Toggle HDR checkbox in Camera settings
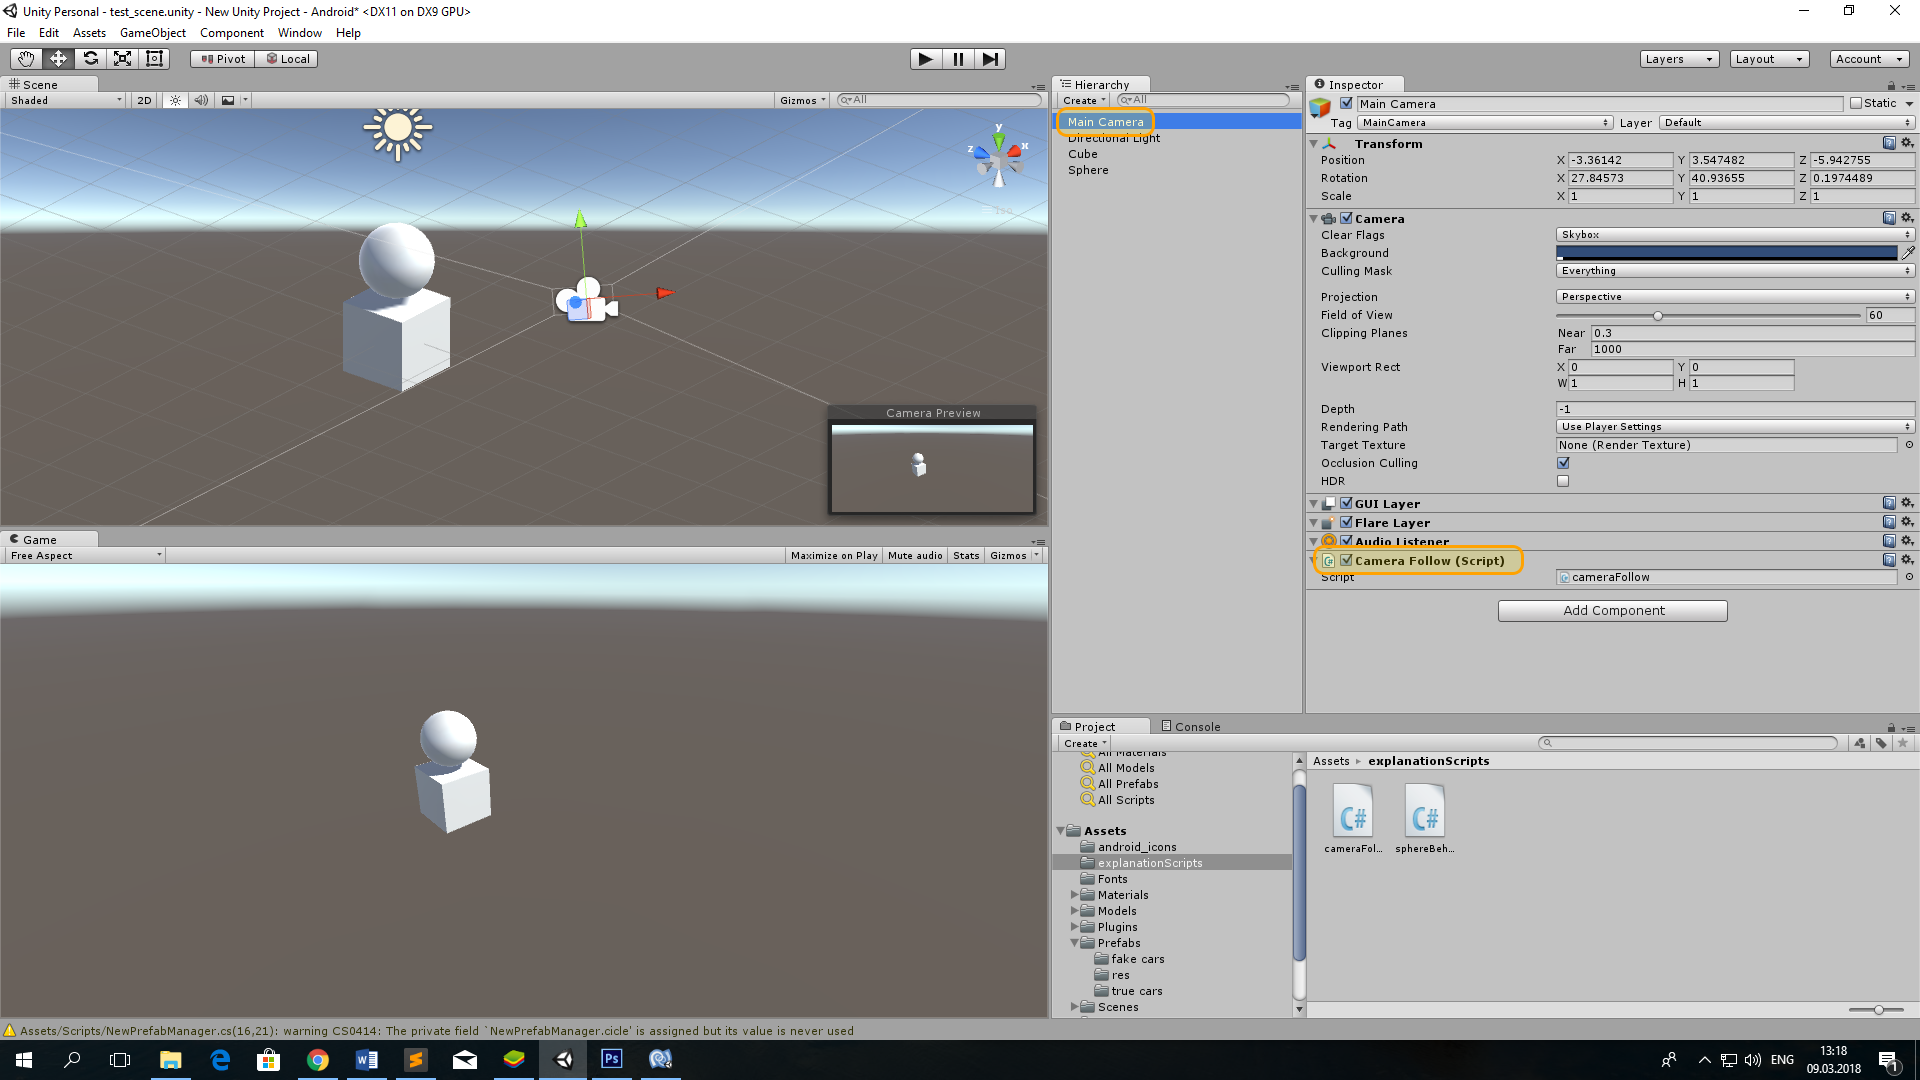This screenshot has height=1080, width=1920. pyautogui.click(x=1563, y=481)
